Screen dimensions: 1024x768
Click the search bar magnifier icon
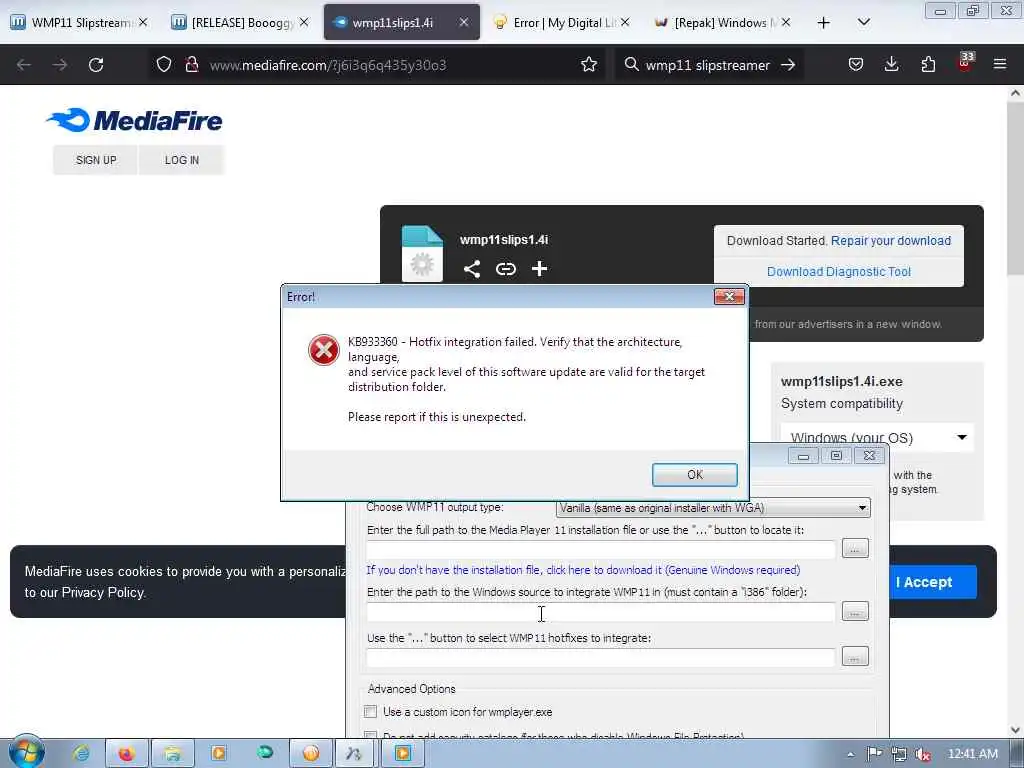[x=631, y=65]
